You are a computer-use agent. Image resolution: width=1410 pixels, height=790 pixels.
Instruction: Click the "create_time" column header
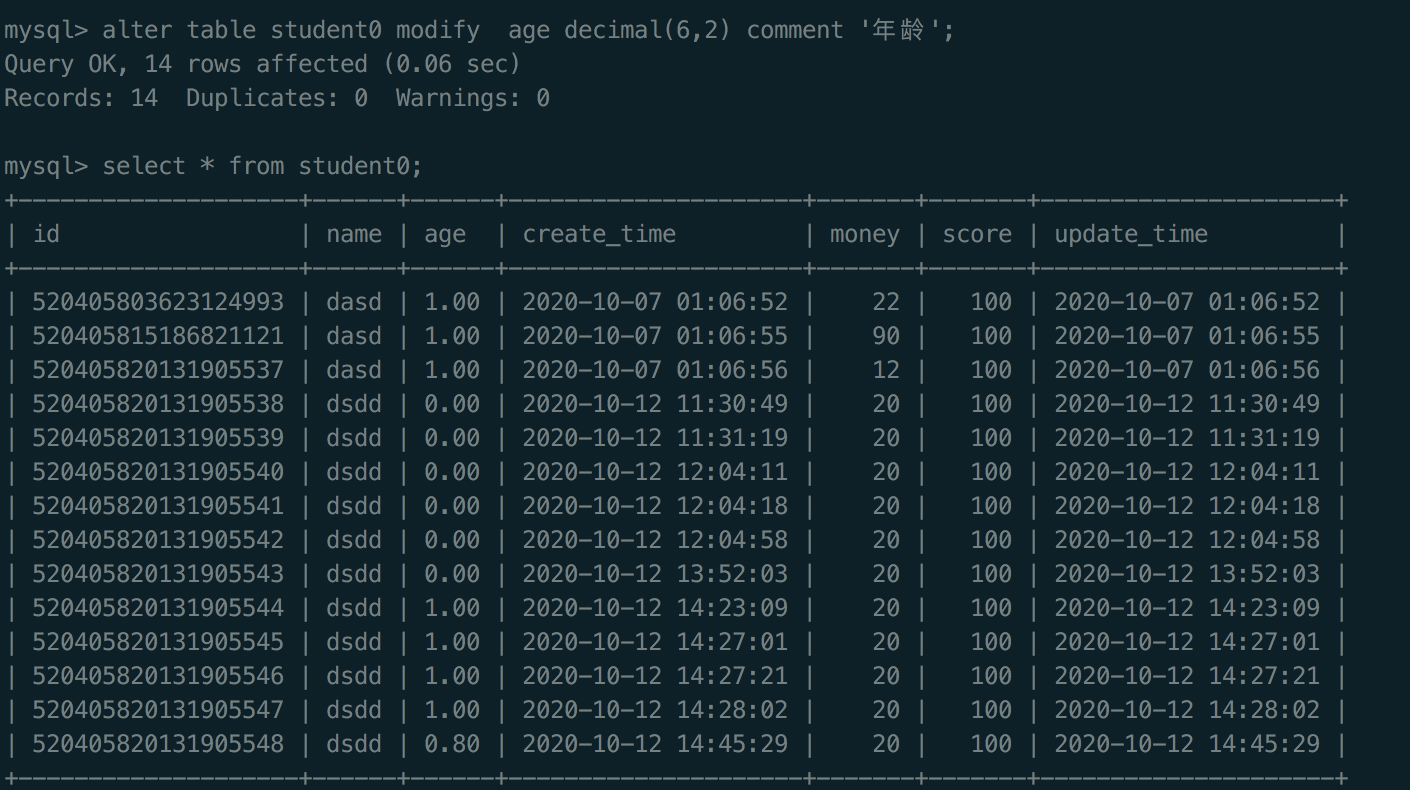tap(599, 234)
